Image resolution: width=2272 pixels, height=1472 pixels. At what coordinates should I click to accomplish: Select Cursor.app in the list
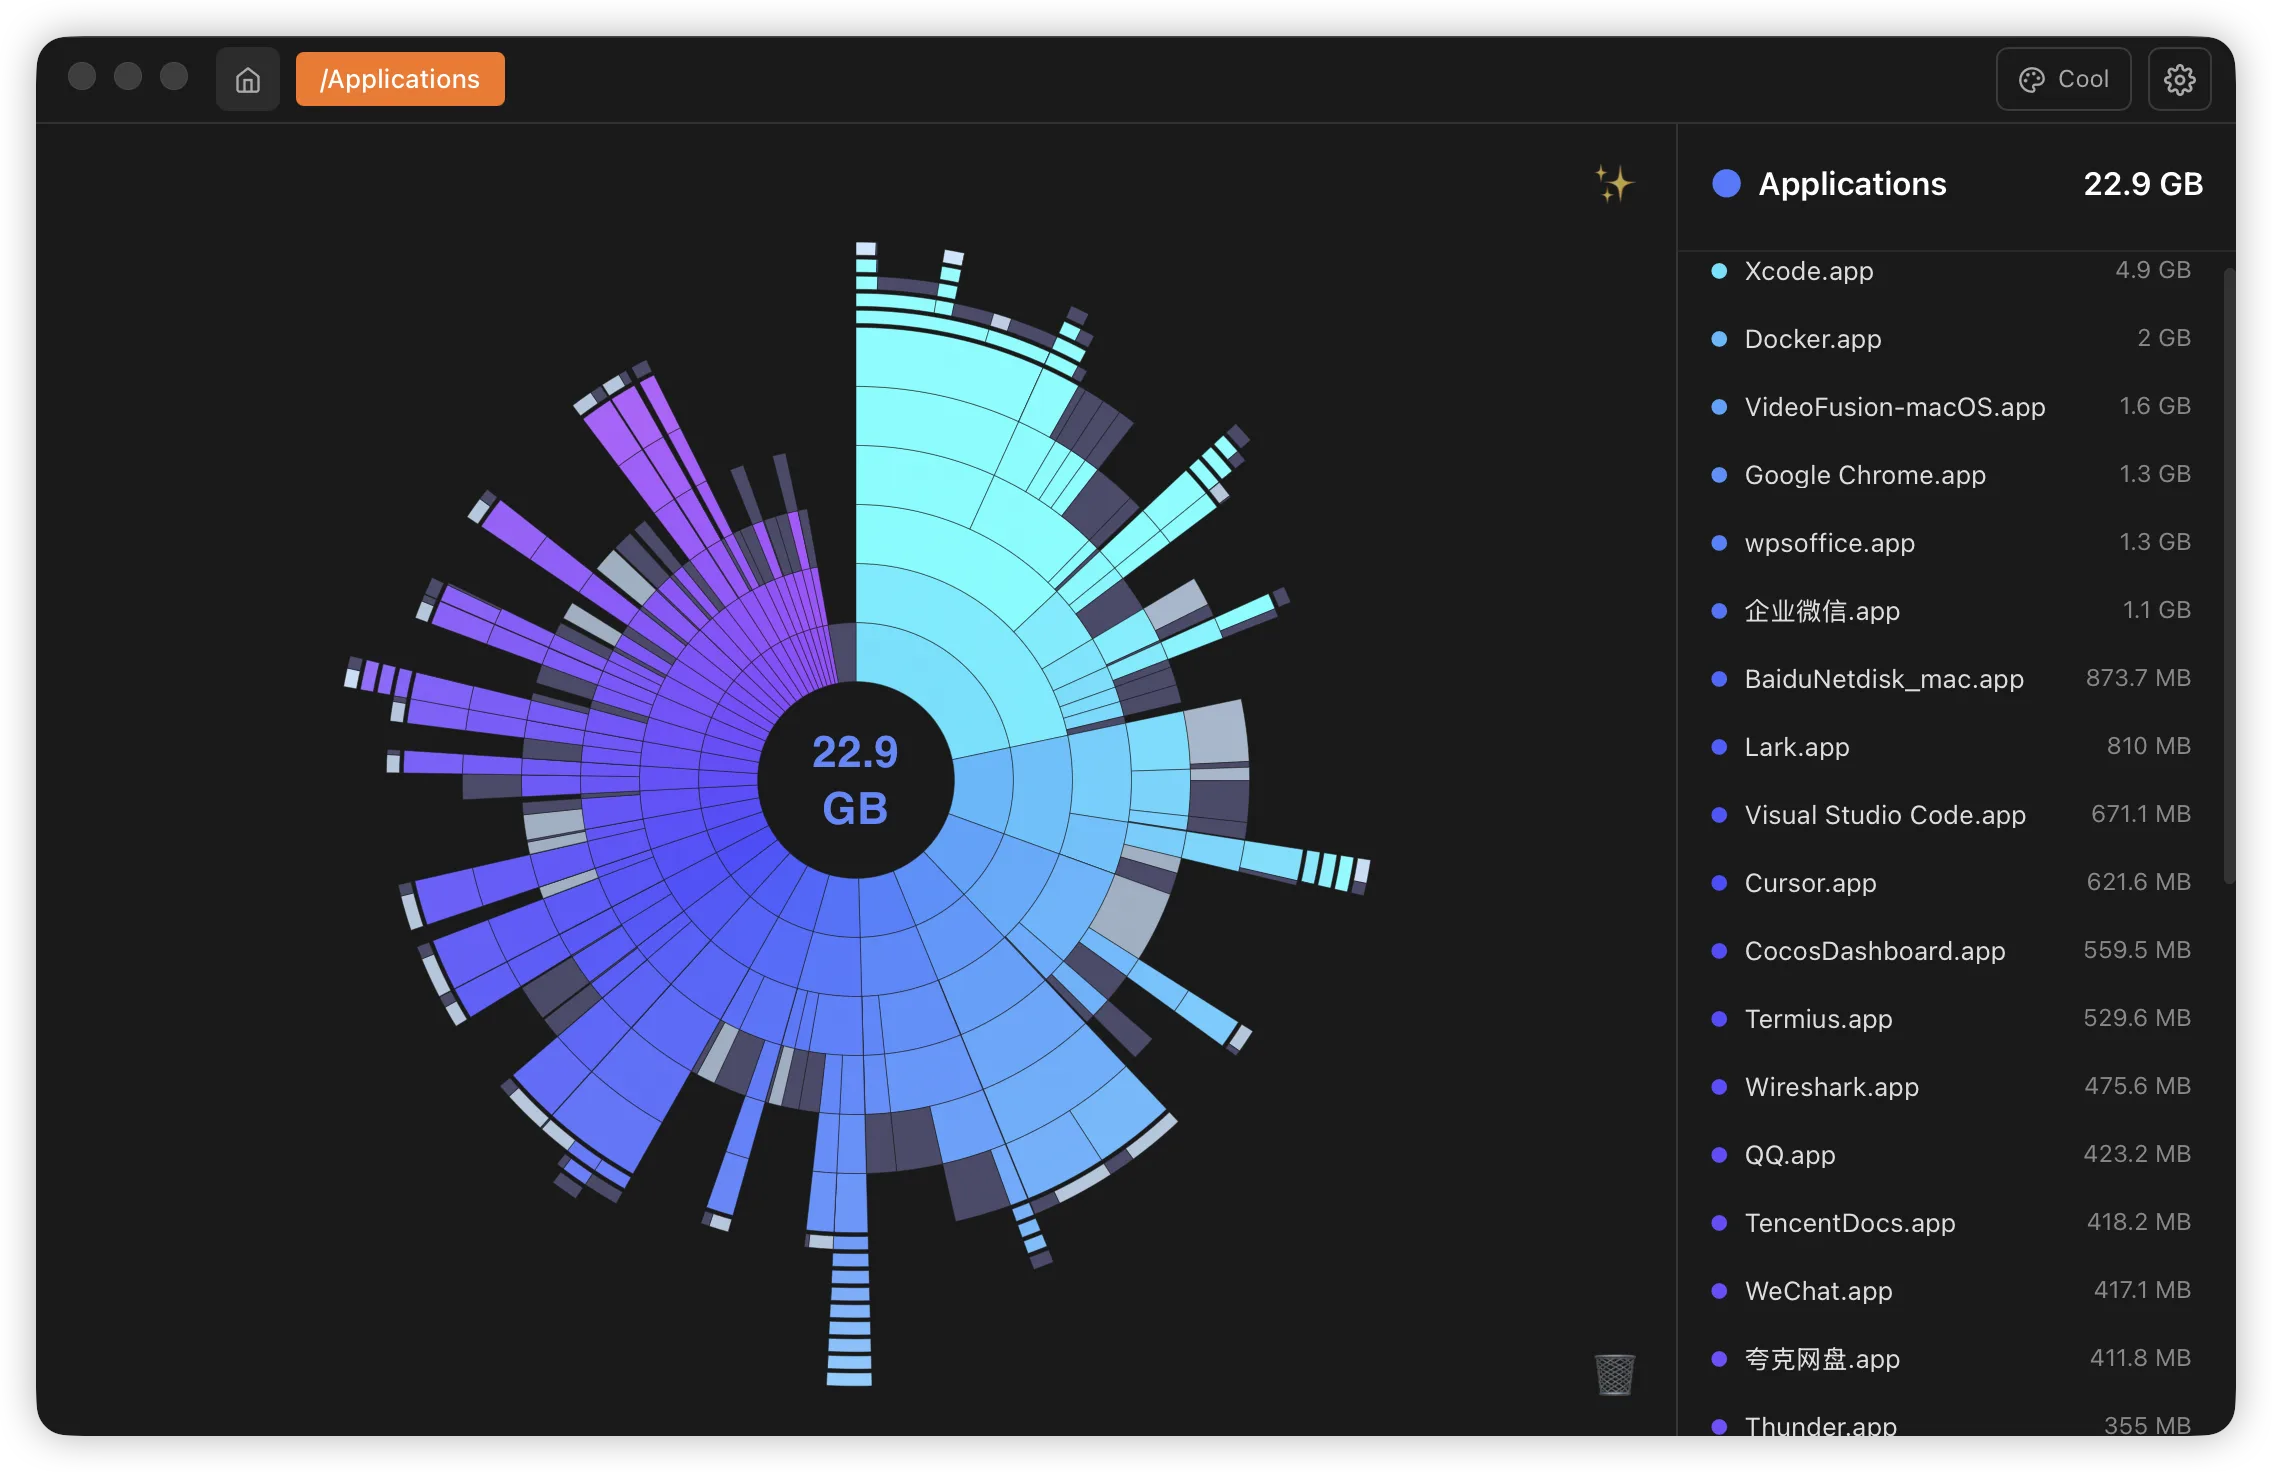pos(1810,883)
